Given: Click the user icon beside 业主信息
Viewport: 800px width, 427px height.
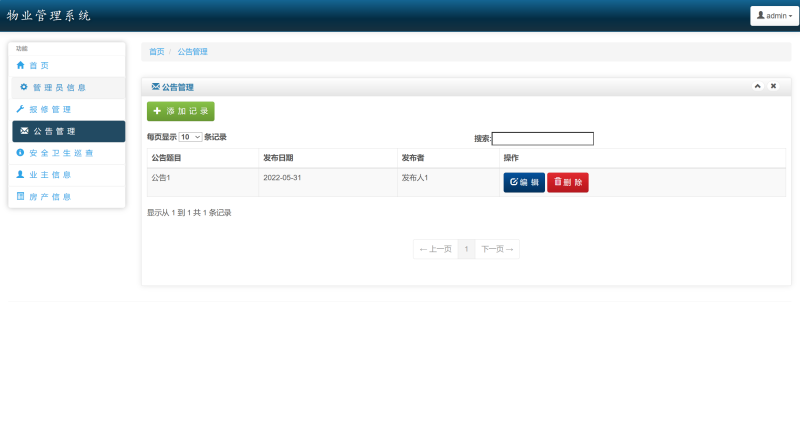Looking at the screenshot, I should (x=20, y=174).
